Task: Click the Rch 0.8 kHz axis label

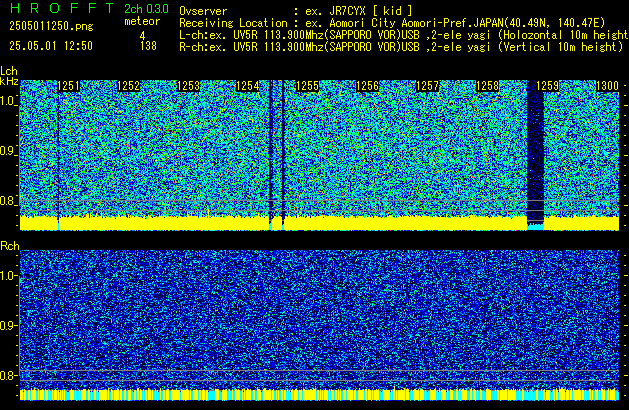Action: pos(8,375)
